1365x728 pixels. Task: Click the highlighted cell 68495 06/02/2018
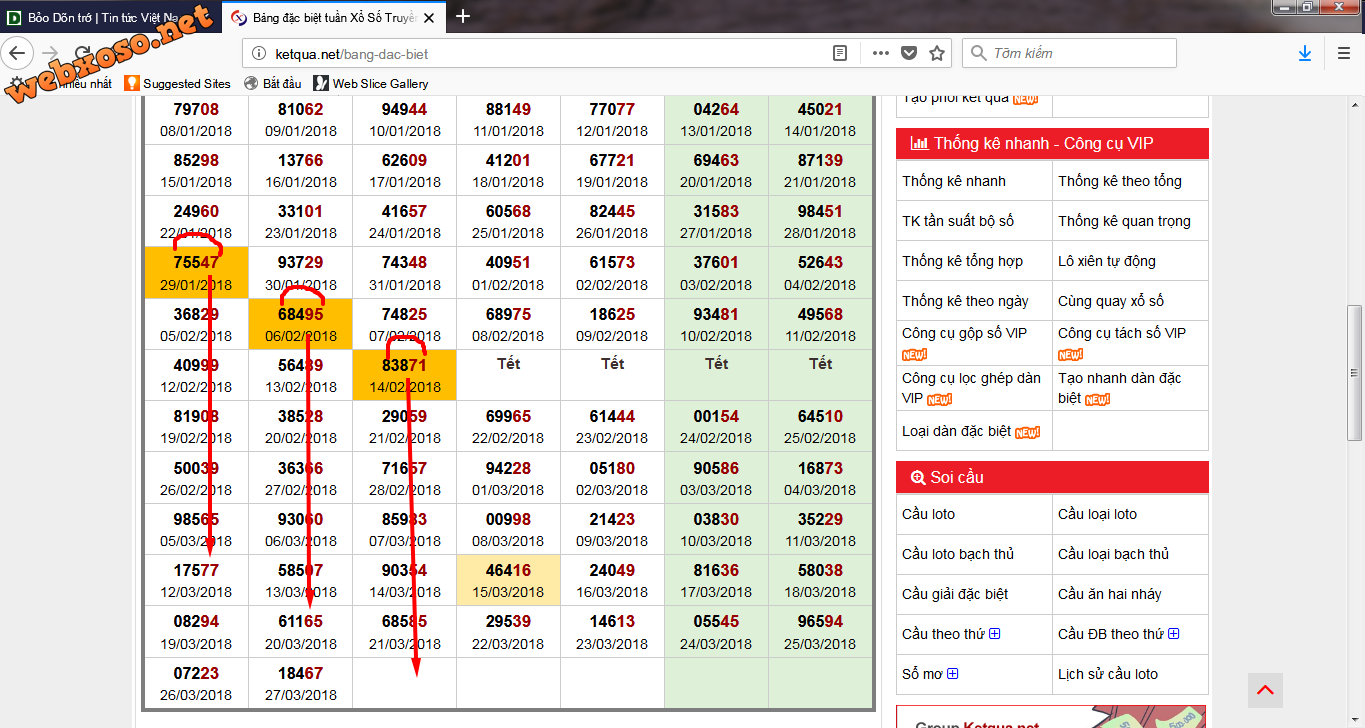click(x=300, y=324)
